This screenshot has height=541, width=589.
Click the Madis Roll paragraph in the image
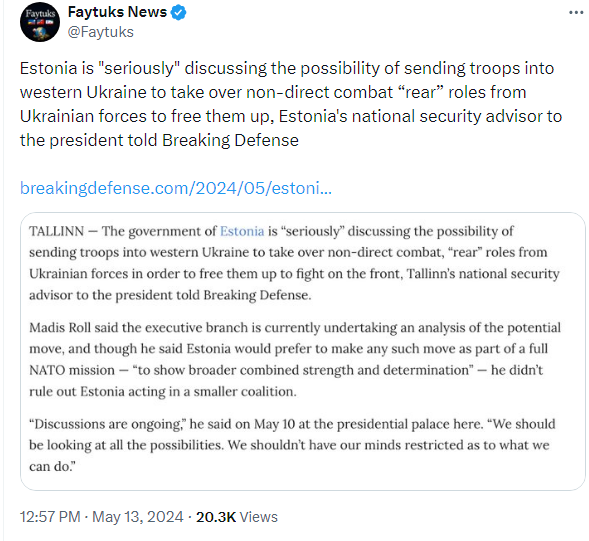click(x=295, y=360)
